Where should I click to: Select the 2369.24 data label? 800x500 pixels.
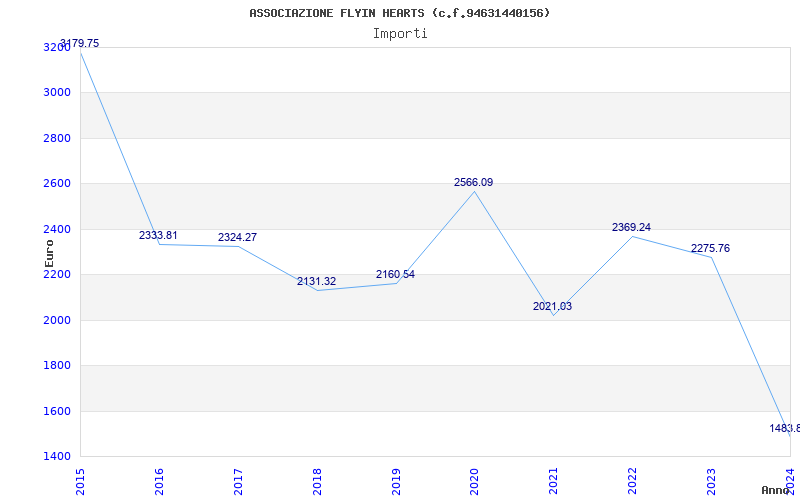(x=632, y=227)
